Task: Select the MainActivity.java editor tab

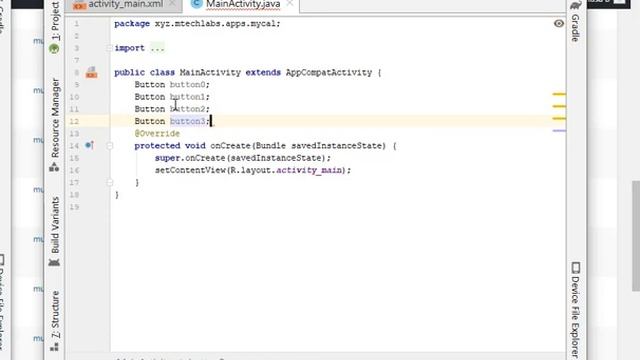Action: (x=243, y=4)
